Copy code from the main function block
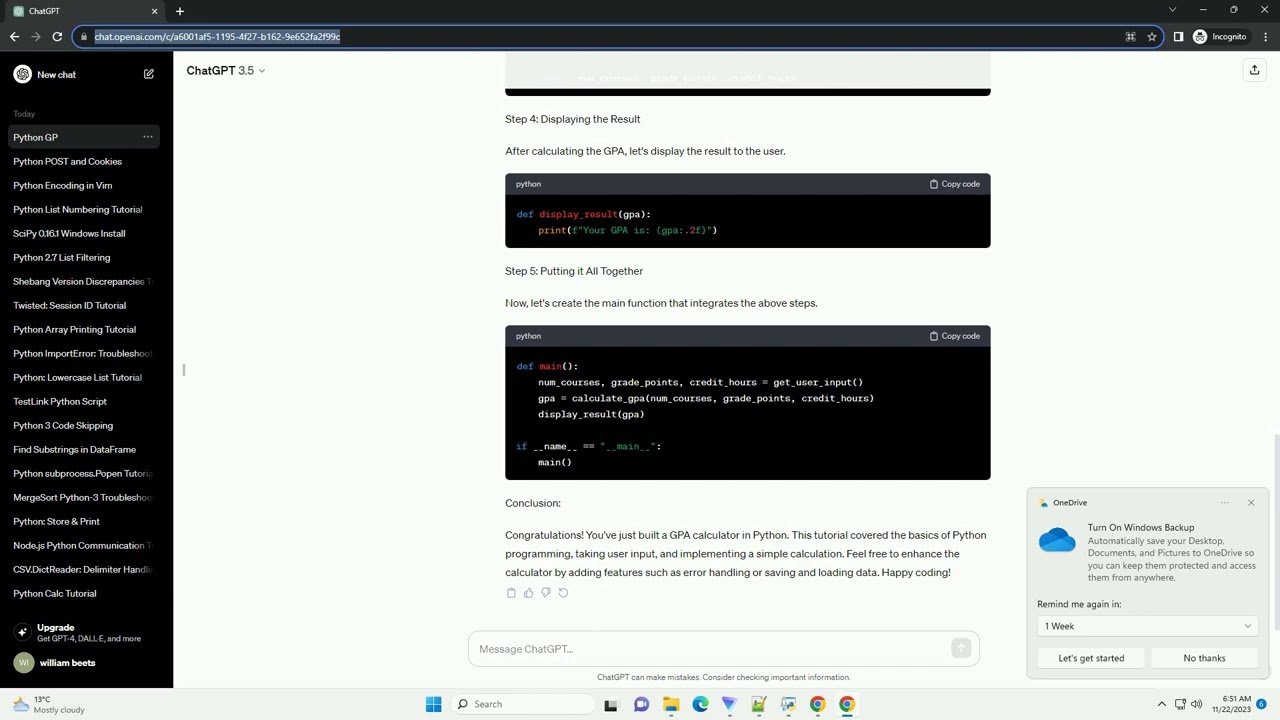The height and width of the screenshot is (720, 1280). 955,336
